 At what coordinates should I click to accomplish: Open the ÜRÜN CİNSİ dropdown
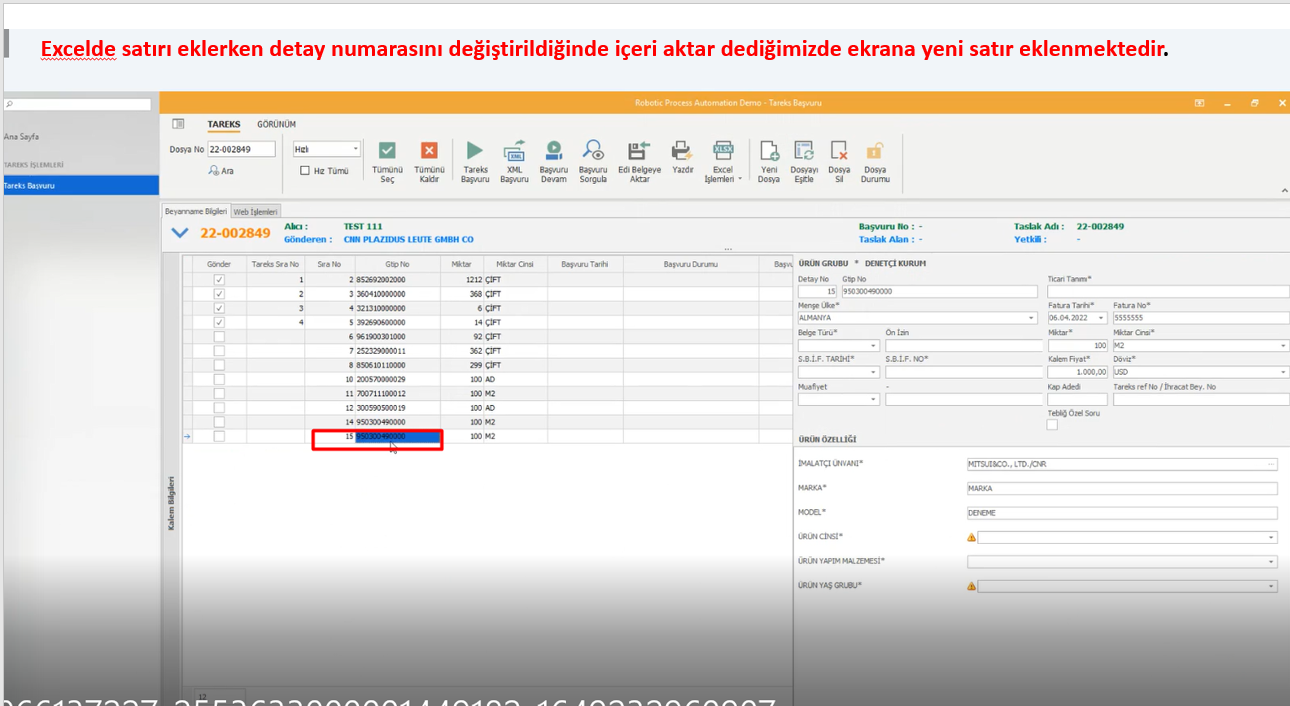(1271, 537)
